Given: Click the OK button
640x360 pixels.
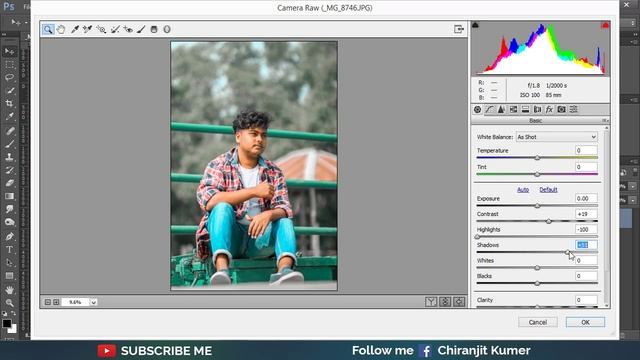Looking at the screenshot, I should point(585,322).
